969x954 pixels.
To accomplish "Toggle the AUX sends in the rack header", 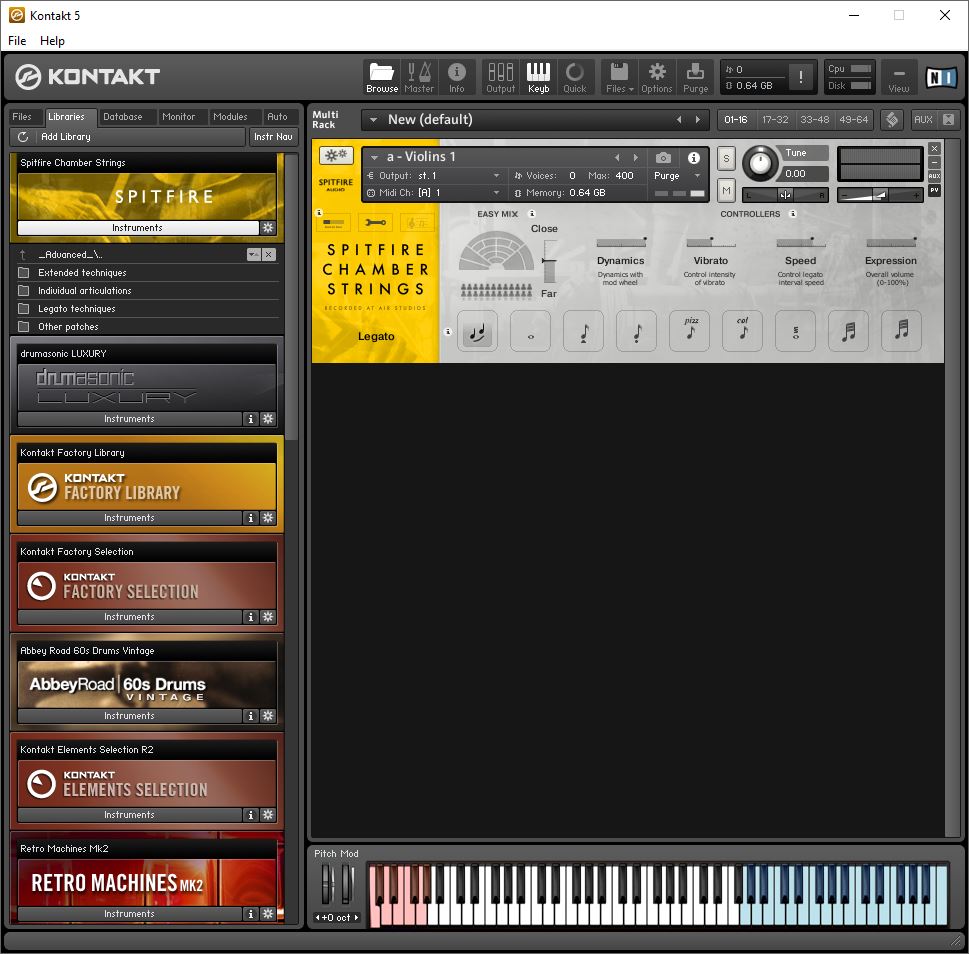I will click(x=923, y=119).
